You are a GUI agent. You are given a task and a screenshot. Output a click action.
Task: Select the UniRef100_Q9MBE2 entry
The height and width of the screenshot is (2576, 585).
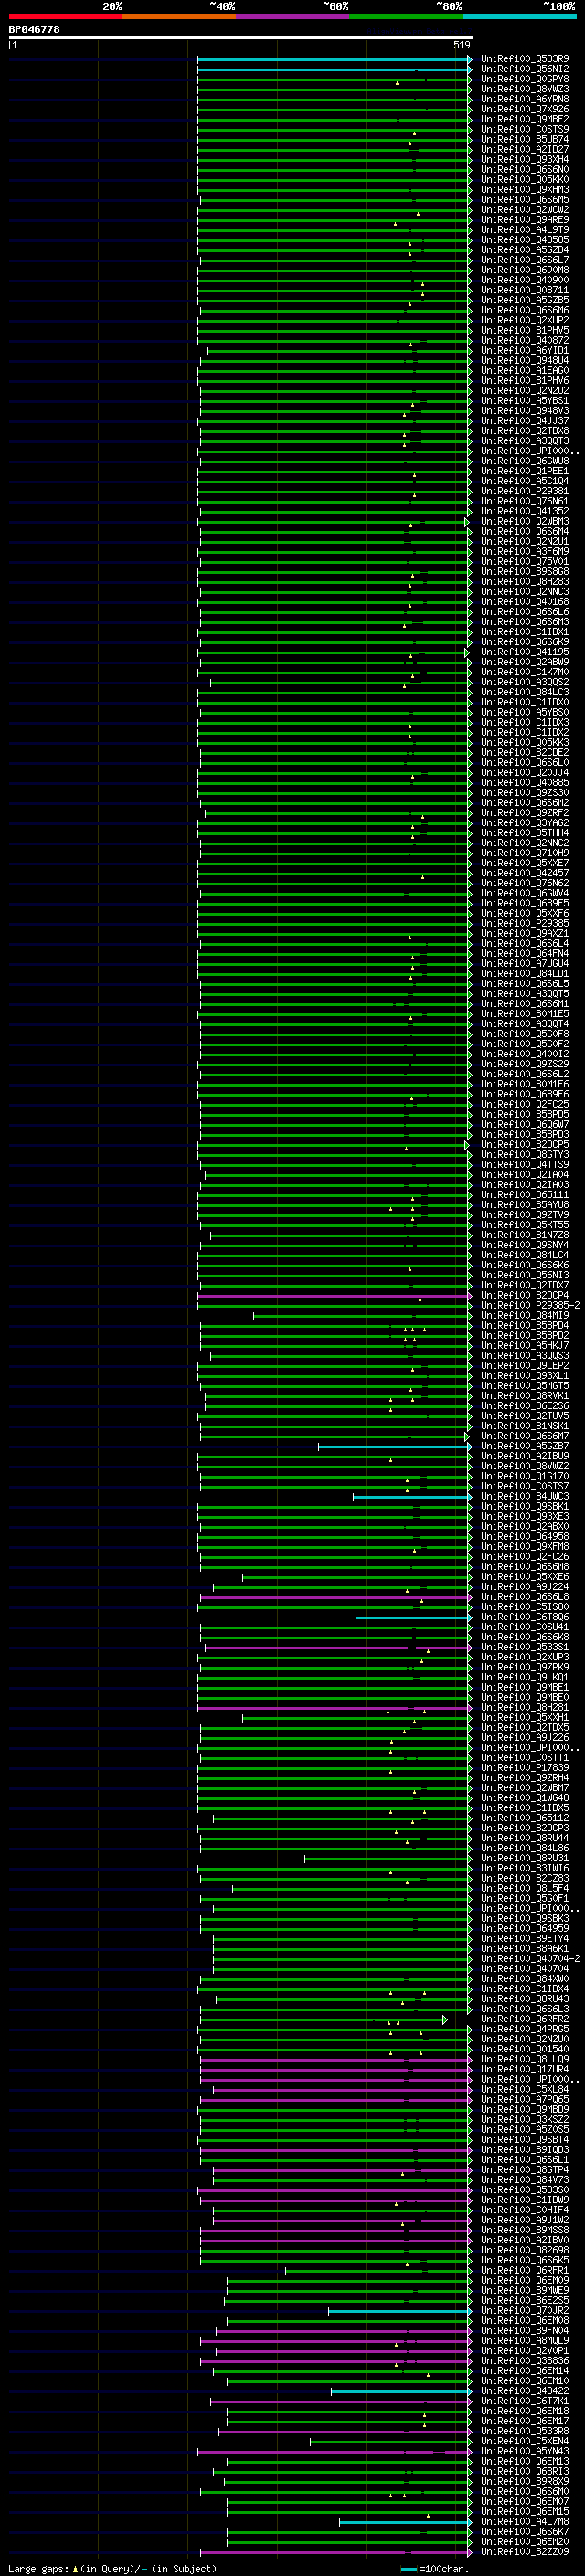525,119
